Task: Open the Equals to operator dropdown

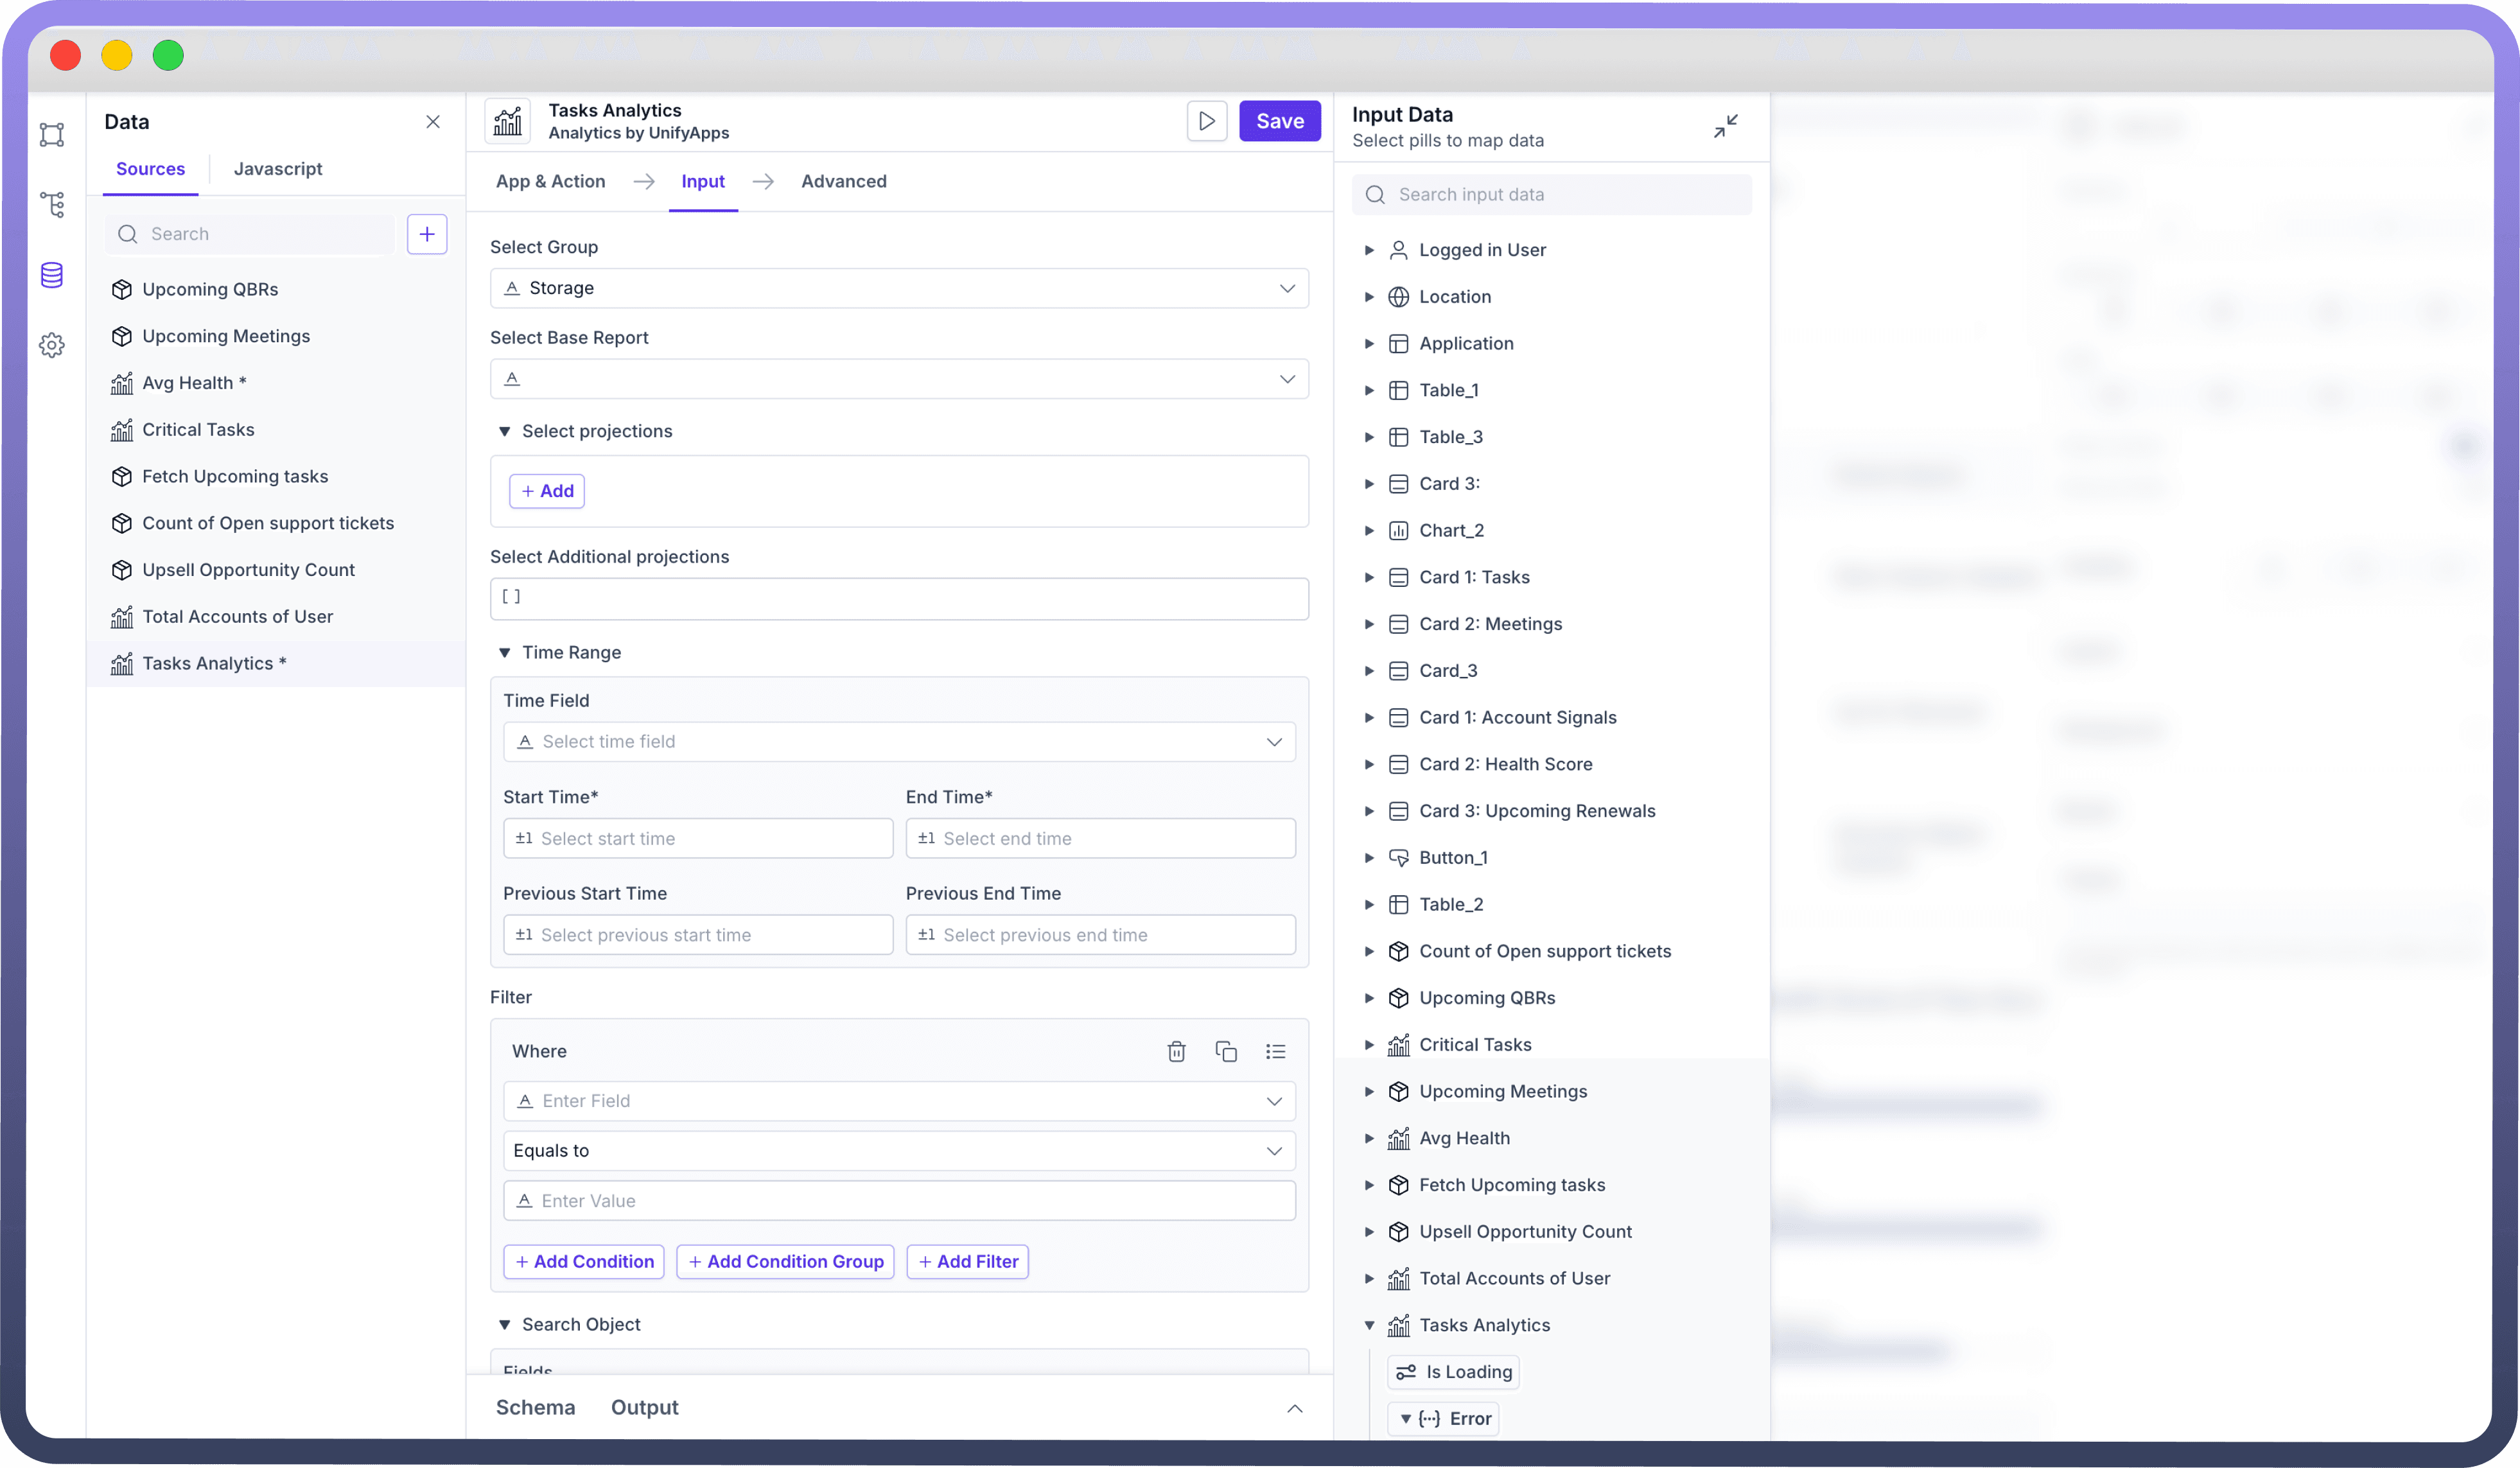Action: 899,1151
